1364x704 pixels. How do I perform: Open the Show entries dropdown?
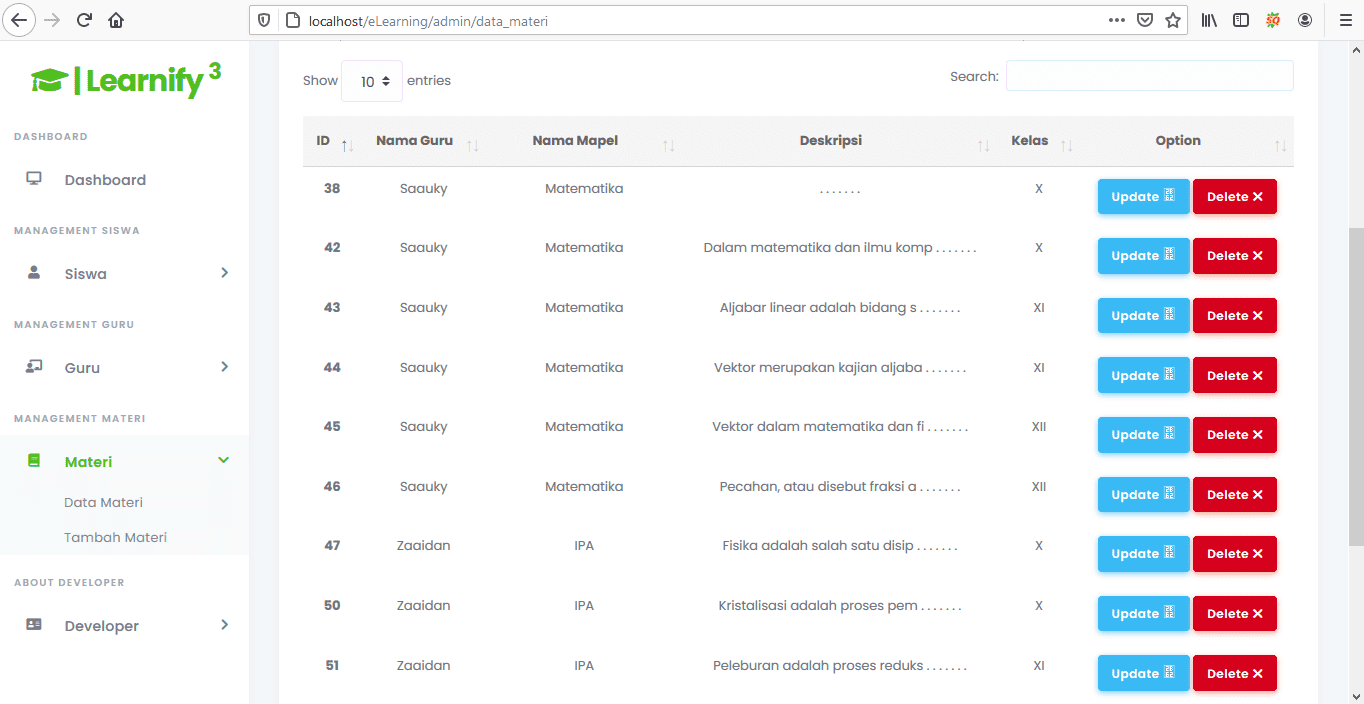coord(371,80)
